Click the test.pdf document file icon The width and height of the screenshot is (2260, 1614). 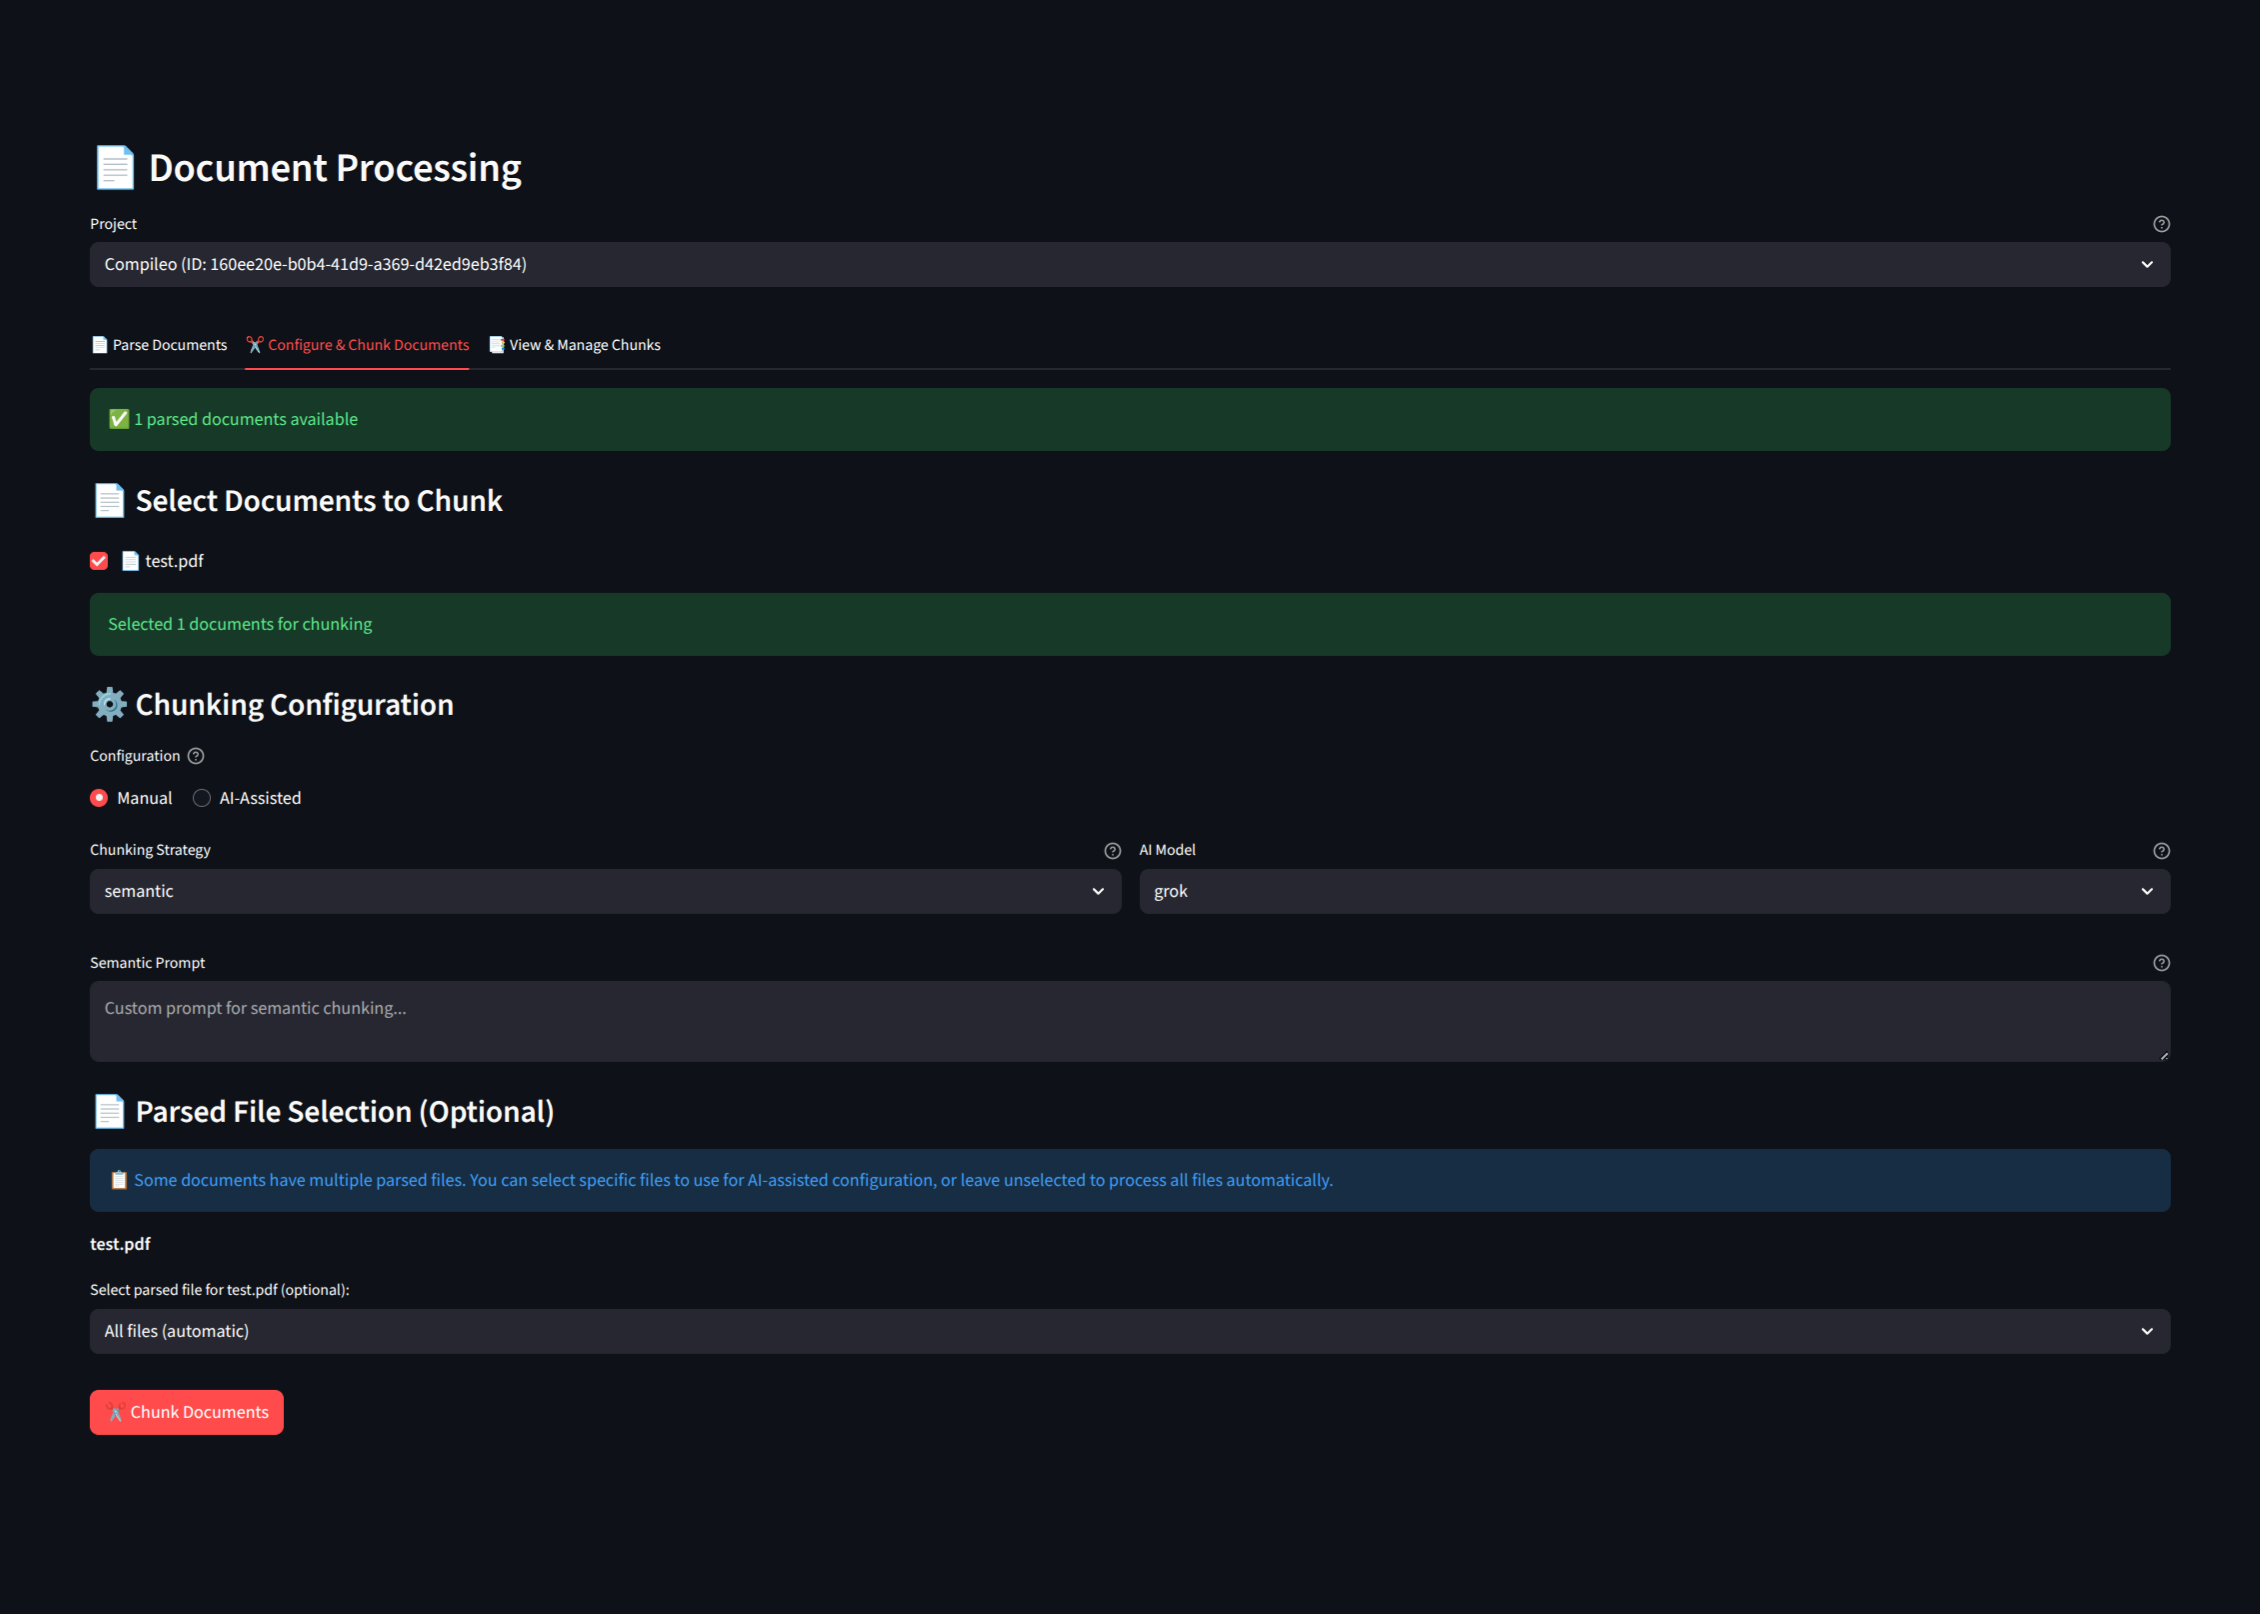point(130,561)
